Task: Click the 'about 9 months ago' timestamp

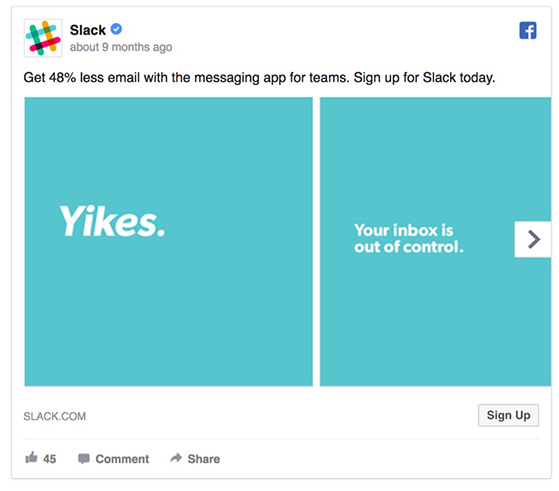Action: 121,47
